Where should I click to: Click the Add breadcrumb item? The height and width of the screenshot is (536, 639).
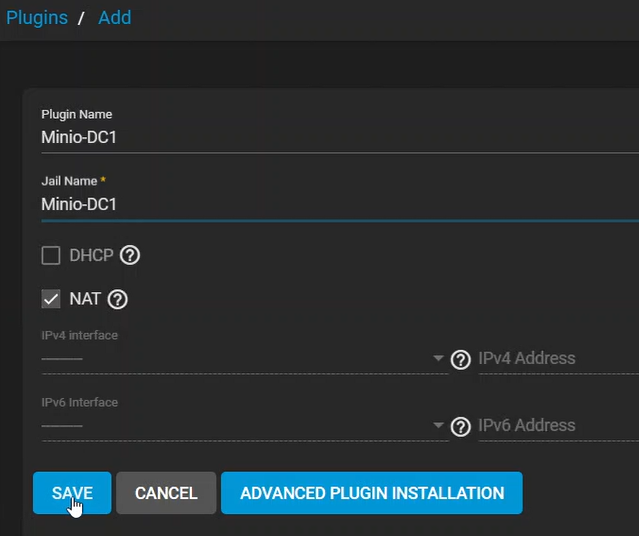(114, 18)
